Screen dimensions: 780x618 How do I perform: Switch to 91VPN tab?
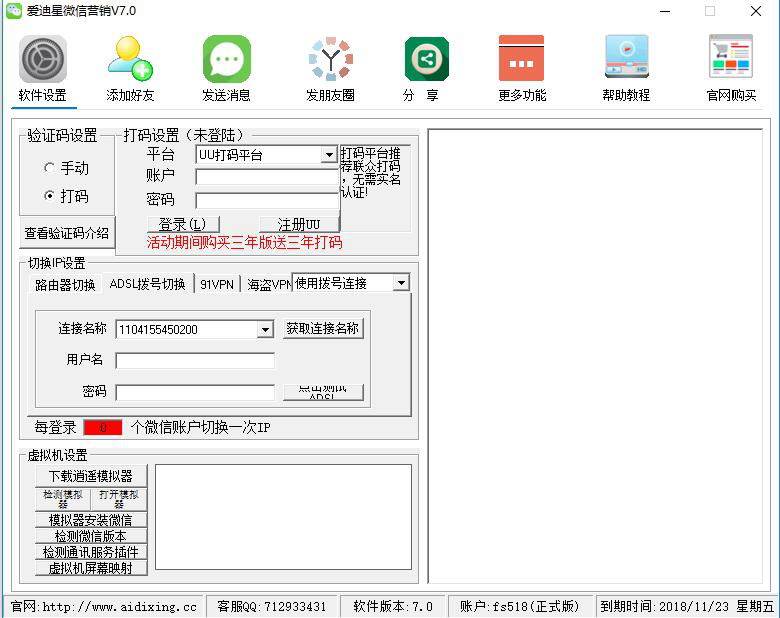coord(217,284)
